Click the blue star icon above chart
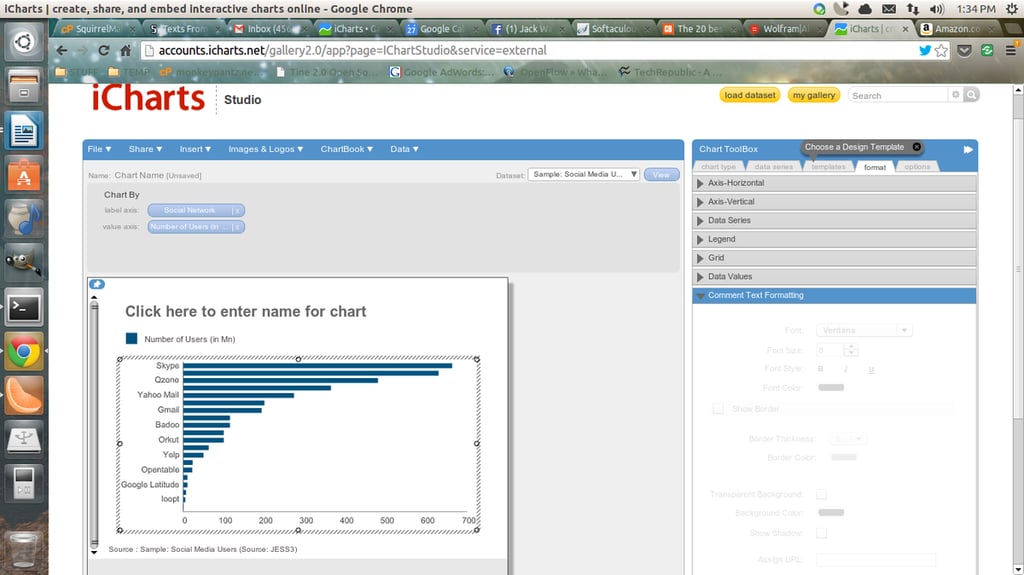 point(97,284)
